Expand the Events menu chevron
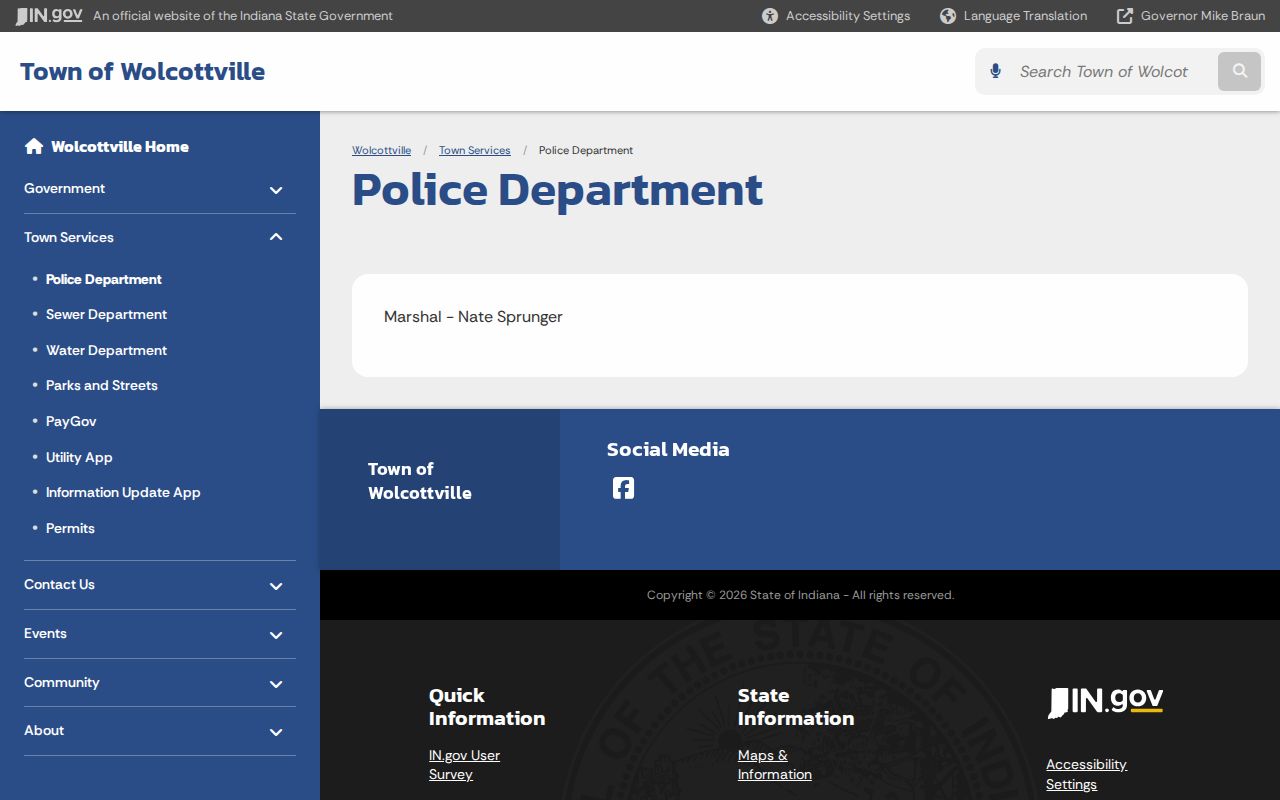 [x=276, y=635]
